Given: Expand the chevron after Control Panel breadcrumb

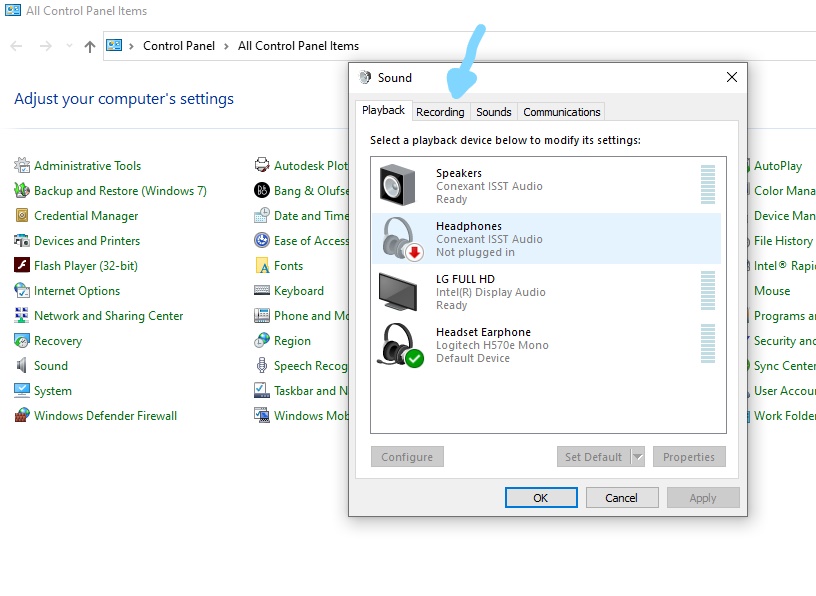Looking at the screenshot, I should pyautogui.click(x=226, y=46).
